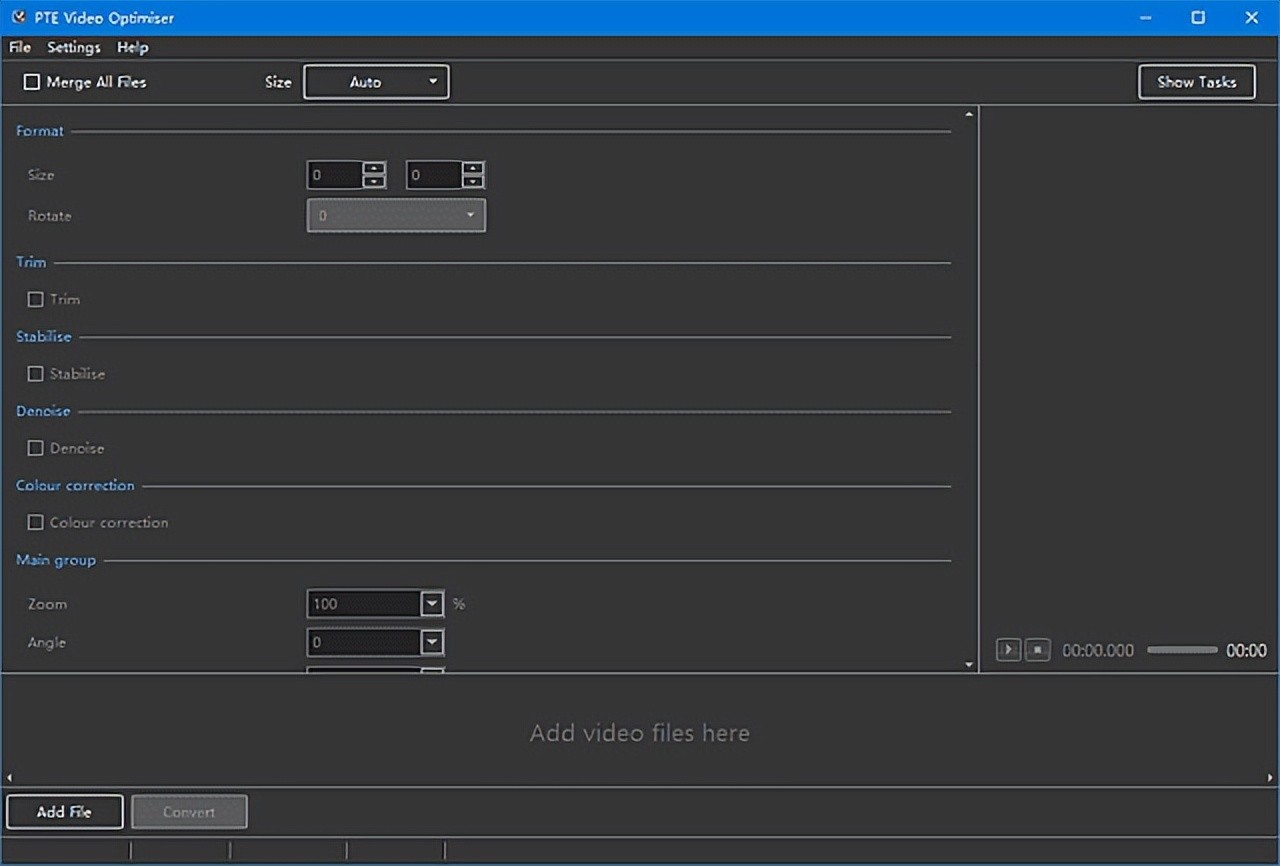Click the PTE Video Optimiser app icon
The width and height of the screenshot is (1280, 866).
click(18, 17)
